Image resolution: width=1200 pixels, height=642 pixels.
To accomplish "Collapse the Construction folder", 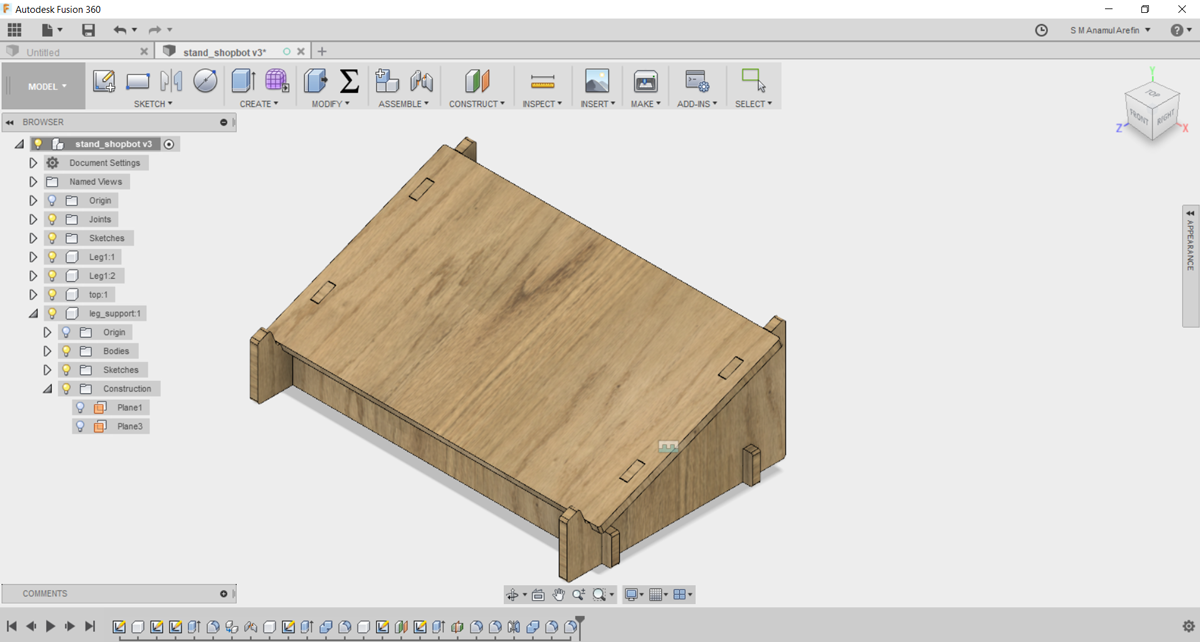I will (47, 389).
